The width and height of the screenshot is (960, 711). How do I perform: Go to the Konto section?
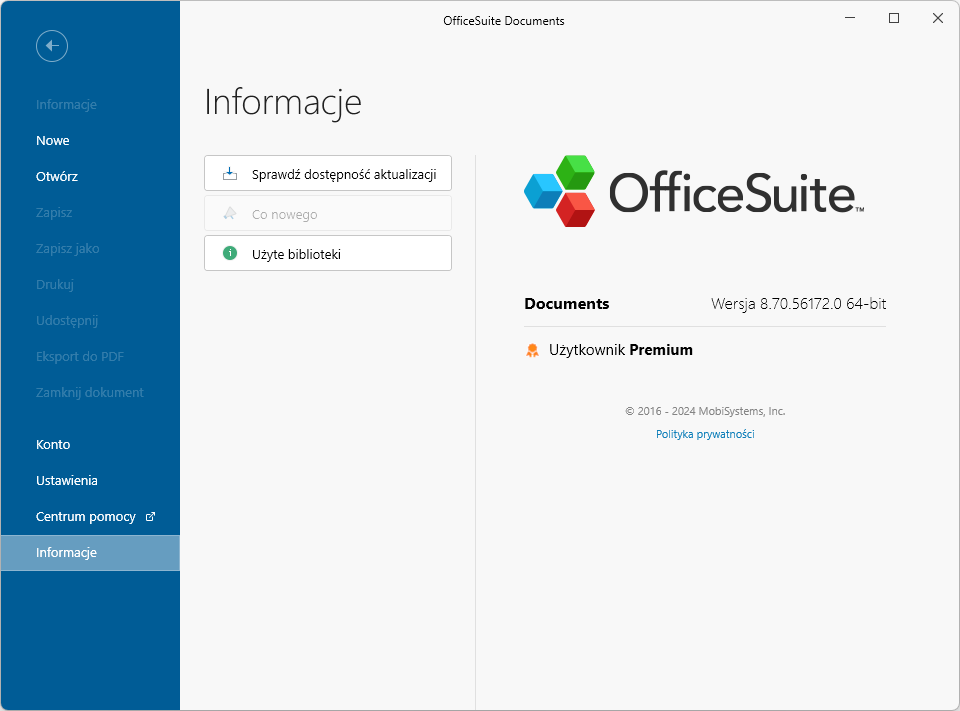[90, 445]
